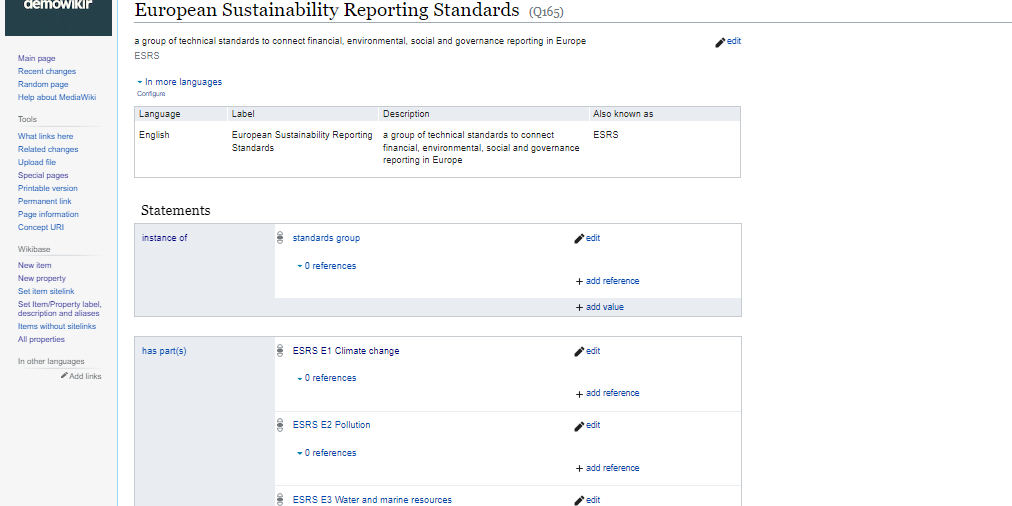Open the ESRS E3 Water and marine resources link
Viewport: 1012px width, 506px height.
372,500
